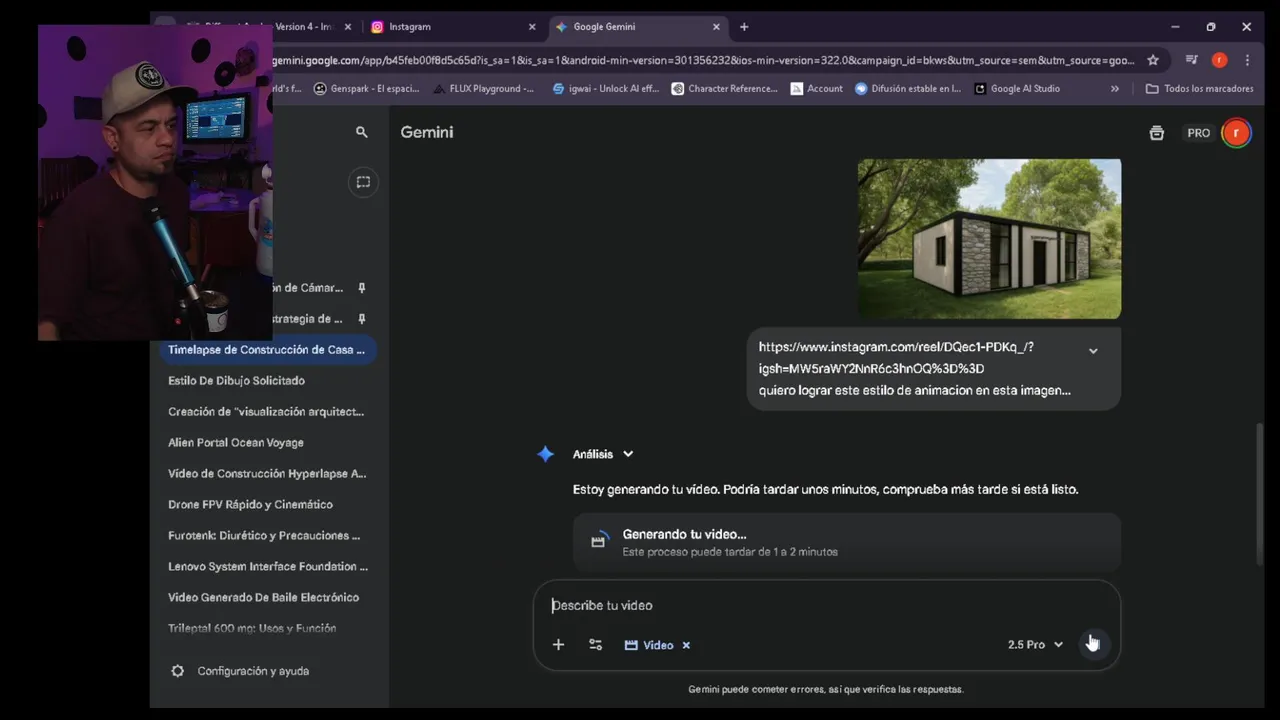Click the pin icon beside strategia chat
This screenshot has height=720, width=1280.
(x=362, y=319)
